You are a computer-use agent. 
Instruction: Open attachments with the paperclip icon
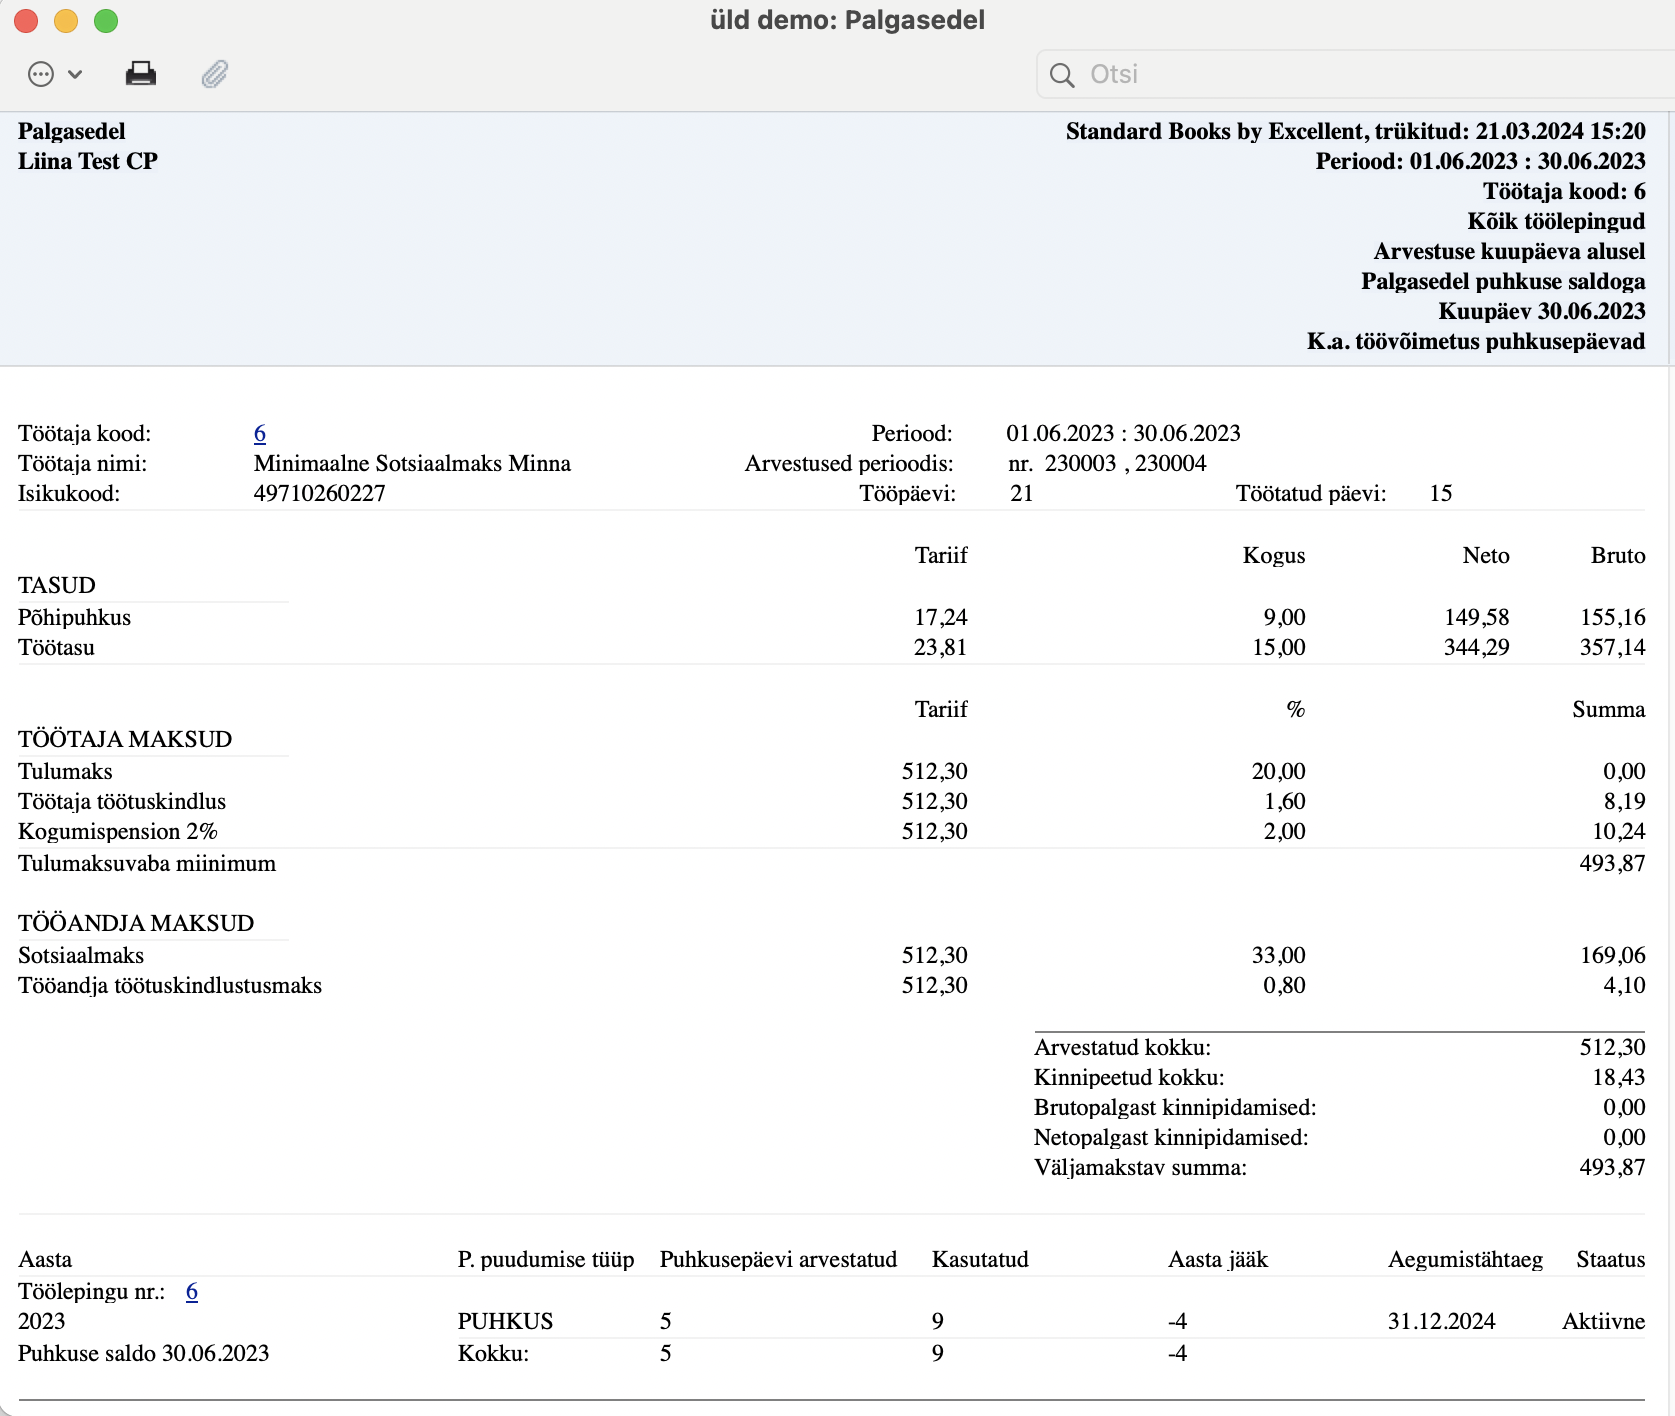(x=215, y=74)
